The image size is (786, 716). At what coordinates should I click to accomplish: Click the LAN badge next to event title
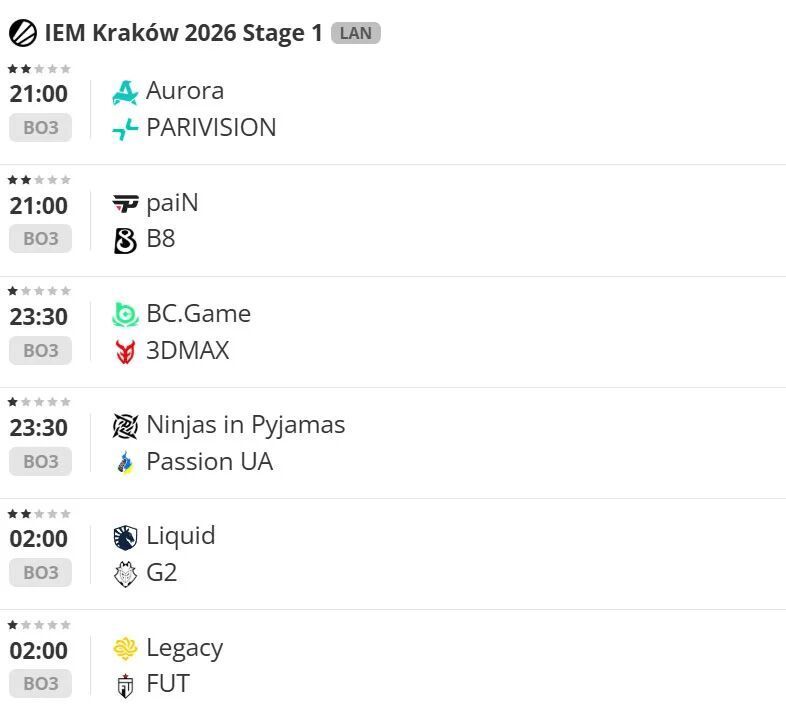tap(355, 33)
